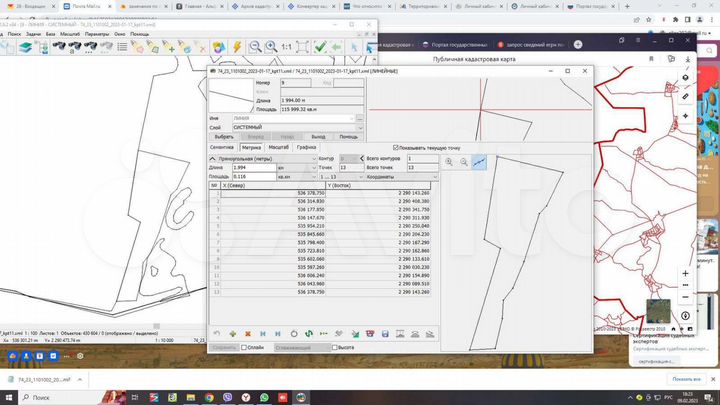The width and height of the screenshot is (720, 405).
Task: Click the zoom in magnifier in the main toolbar
Action: 271,47
